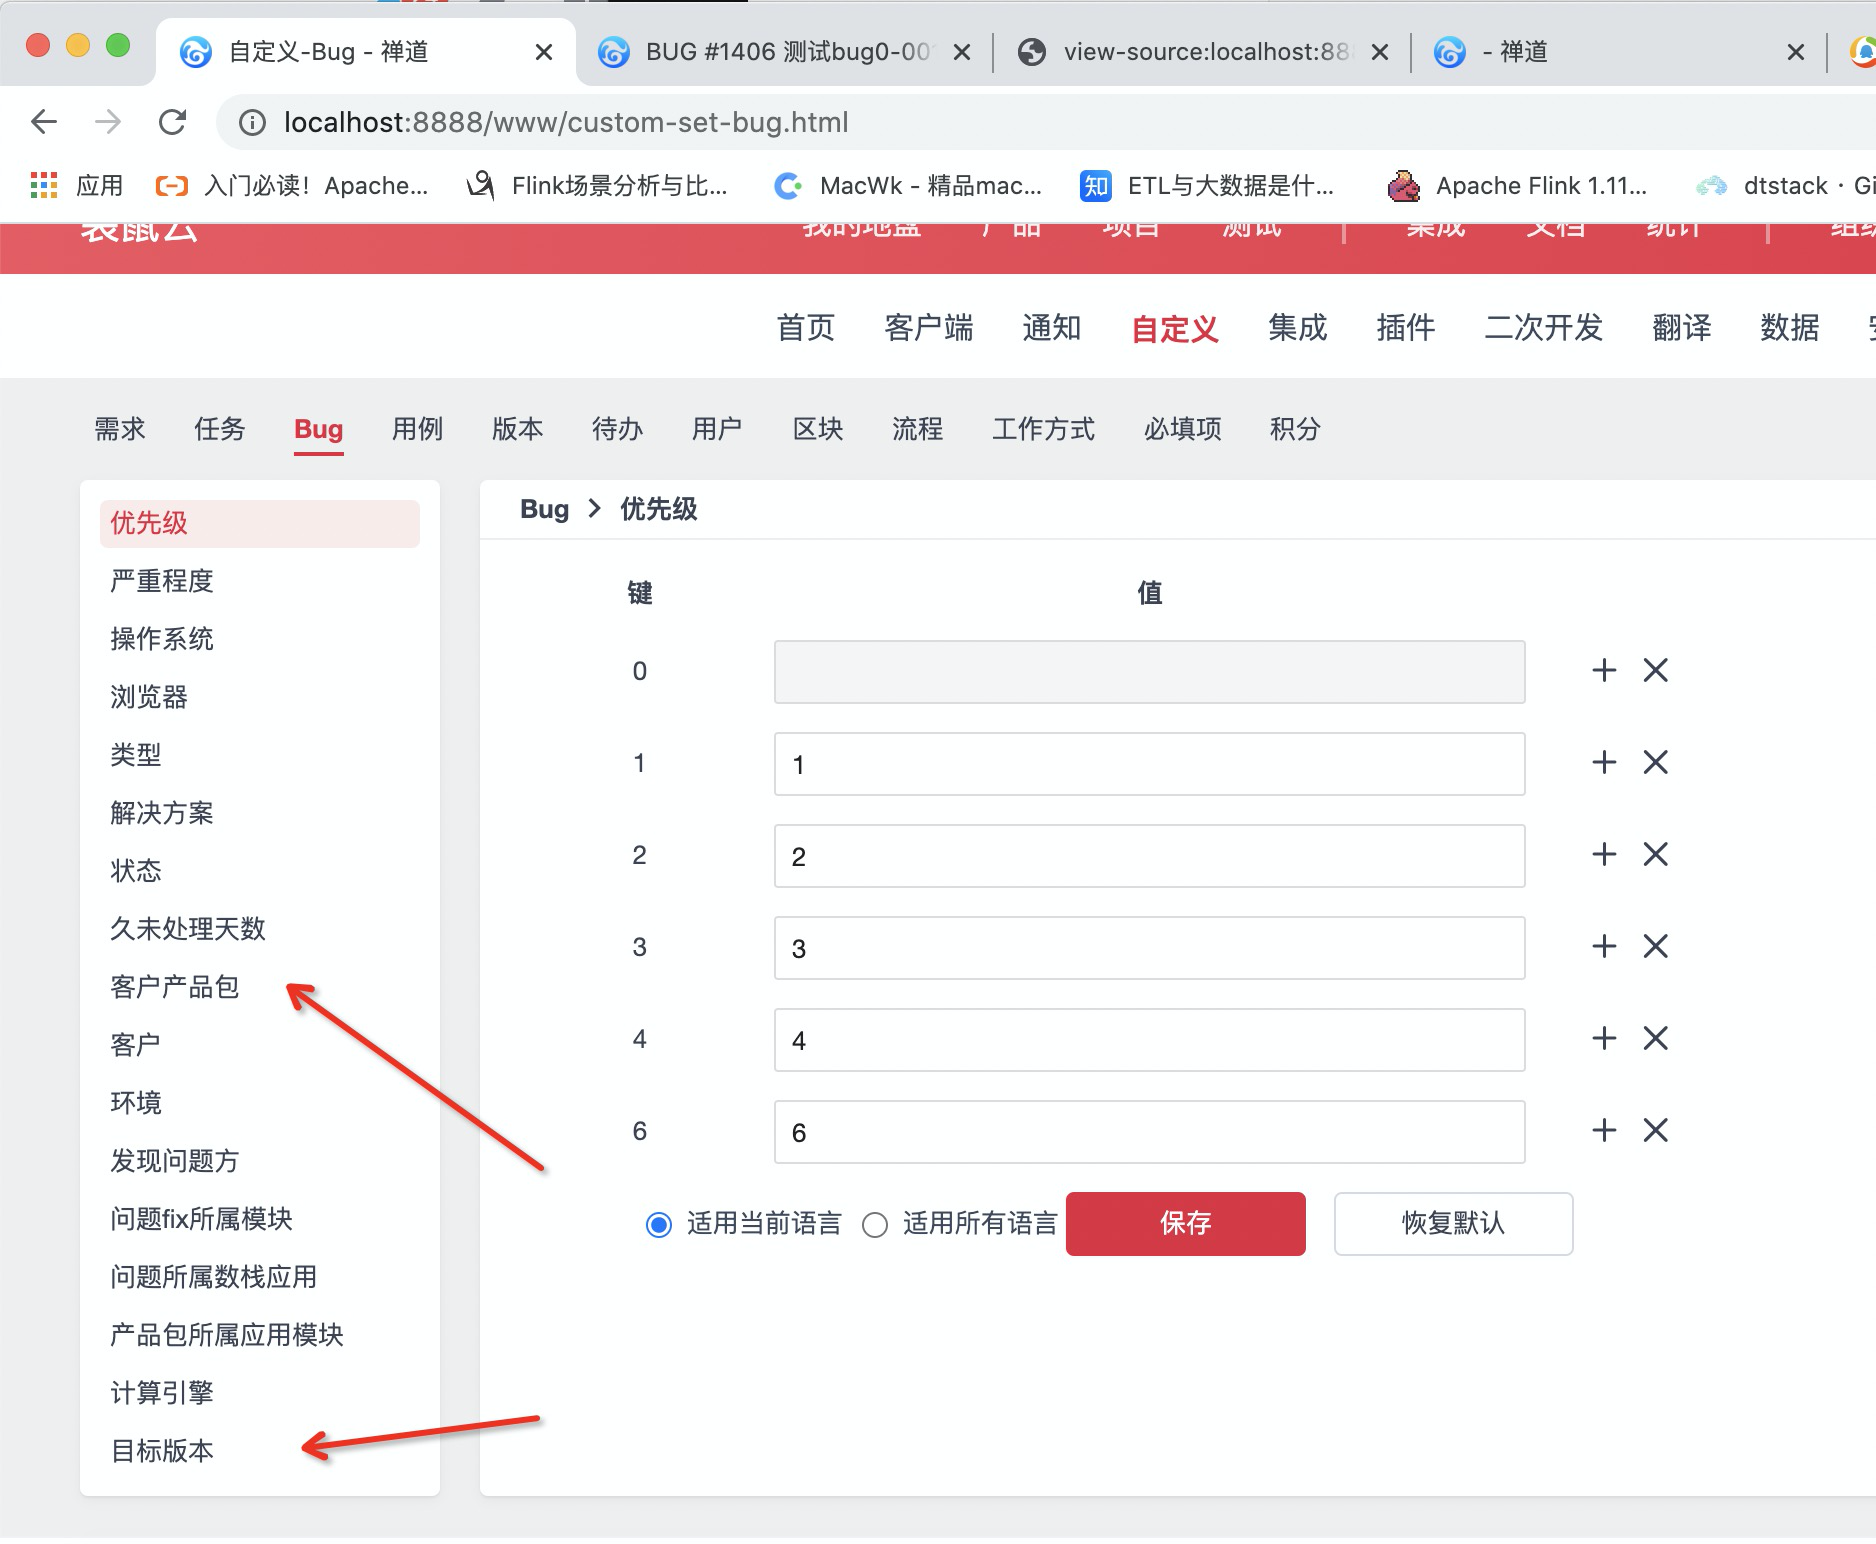Close the view-source tab
Image resolution: width=1876 pixels, height=1544 pixels.
click(1380, 52)
